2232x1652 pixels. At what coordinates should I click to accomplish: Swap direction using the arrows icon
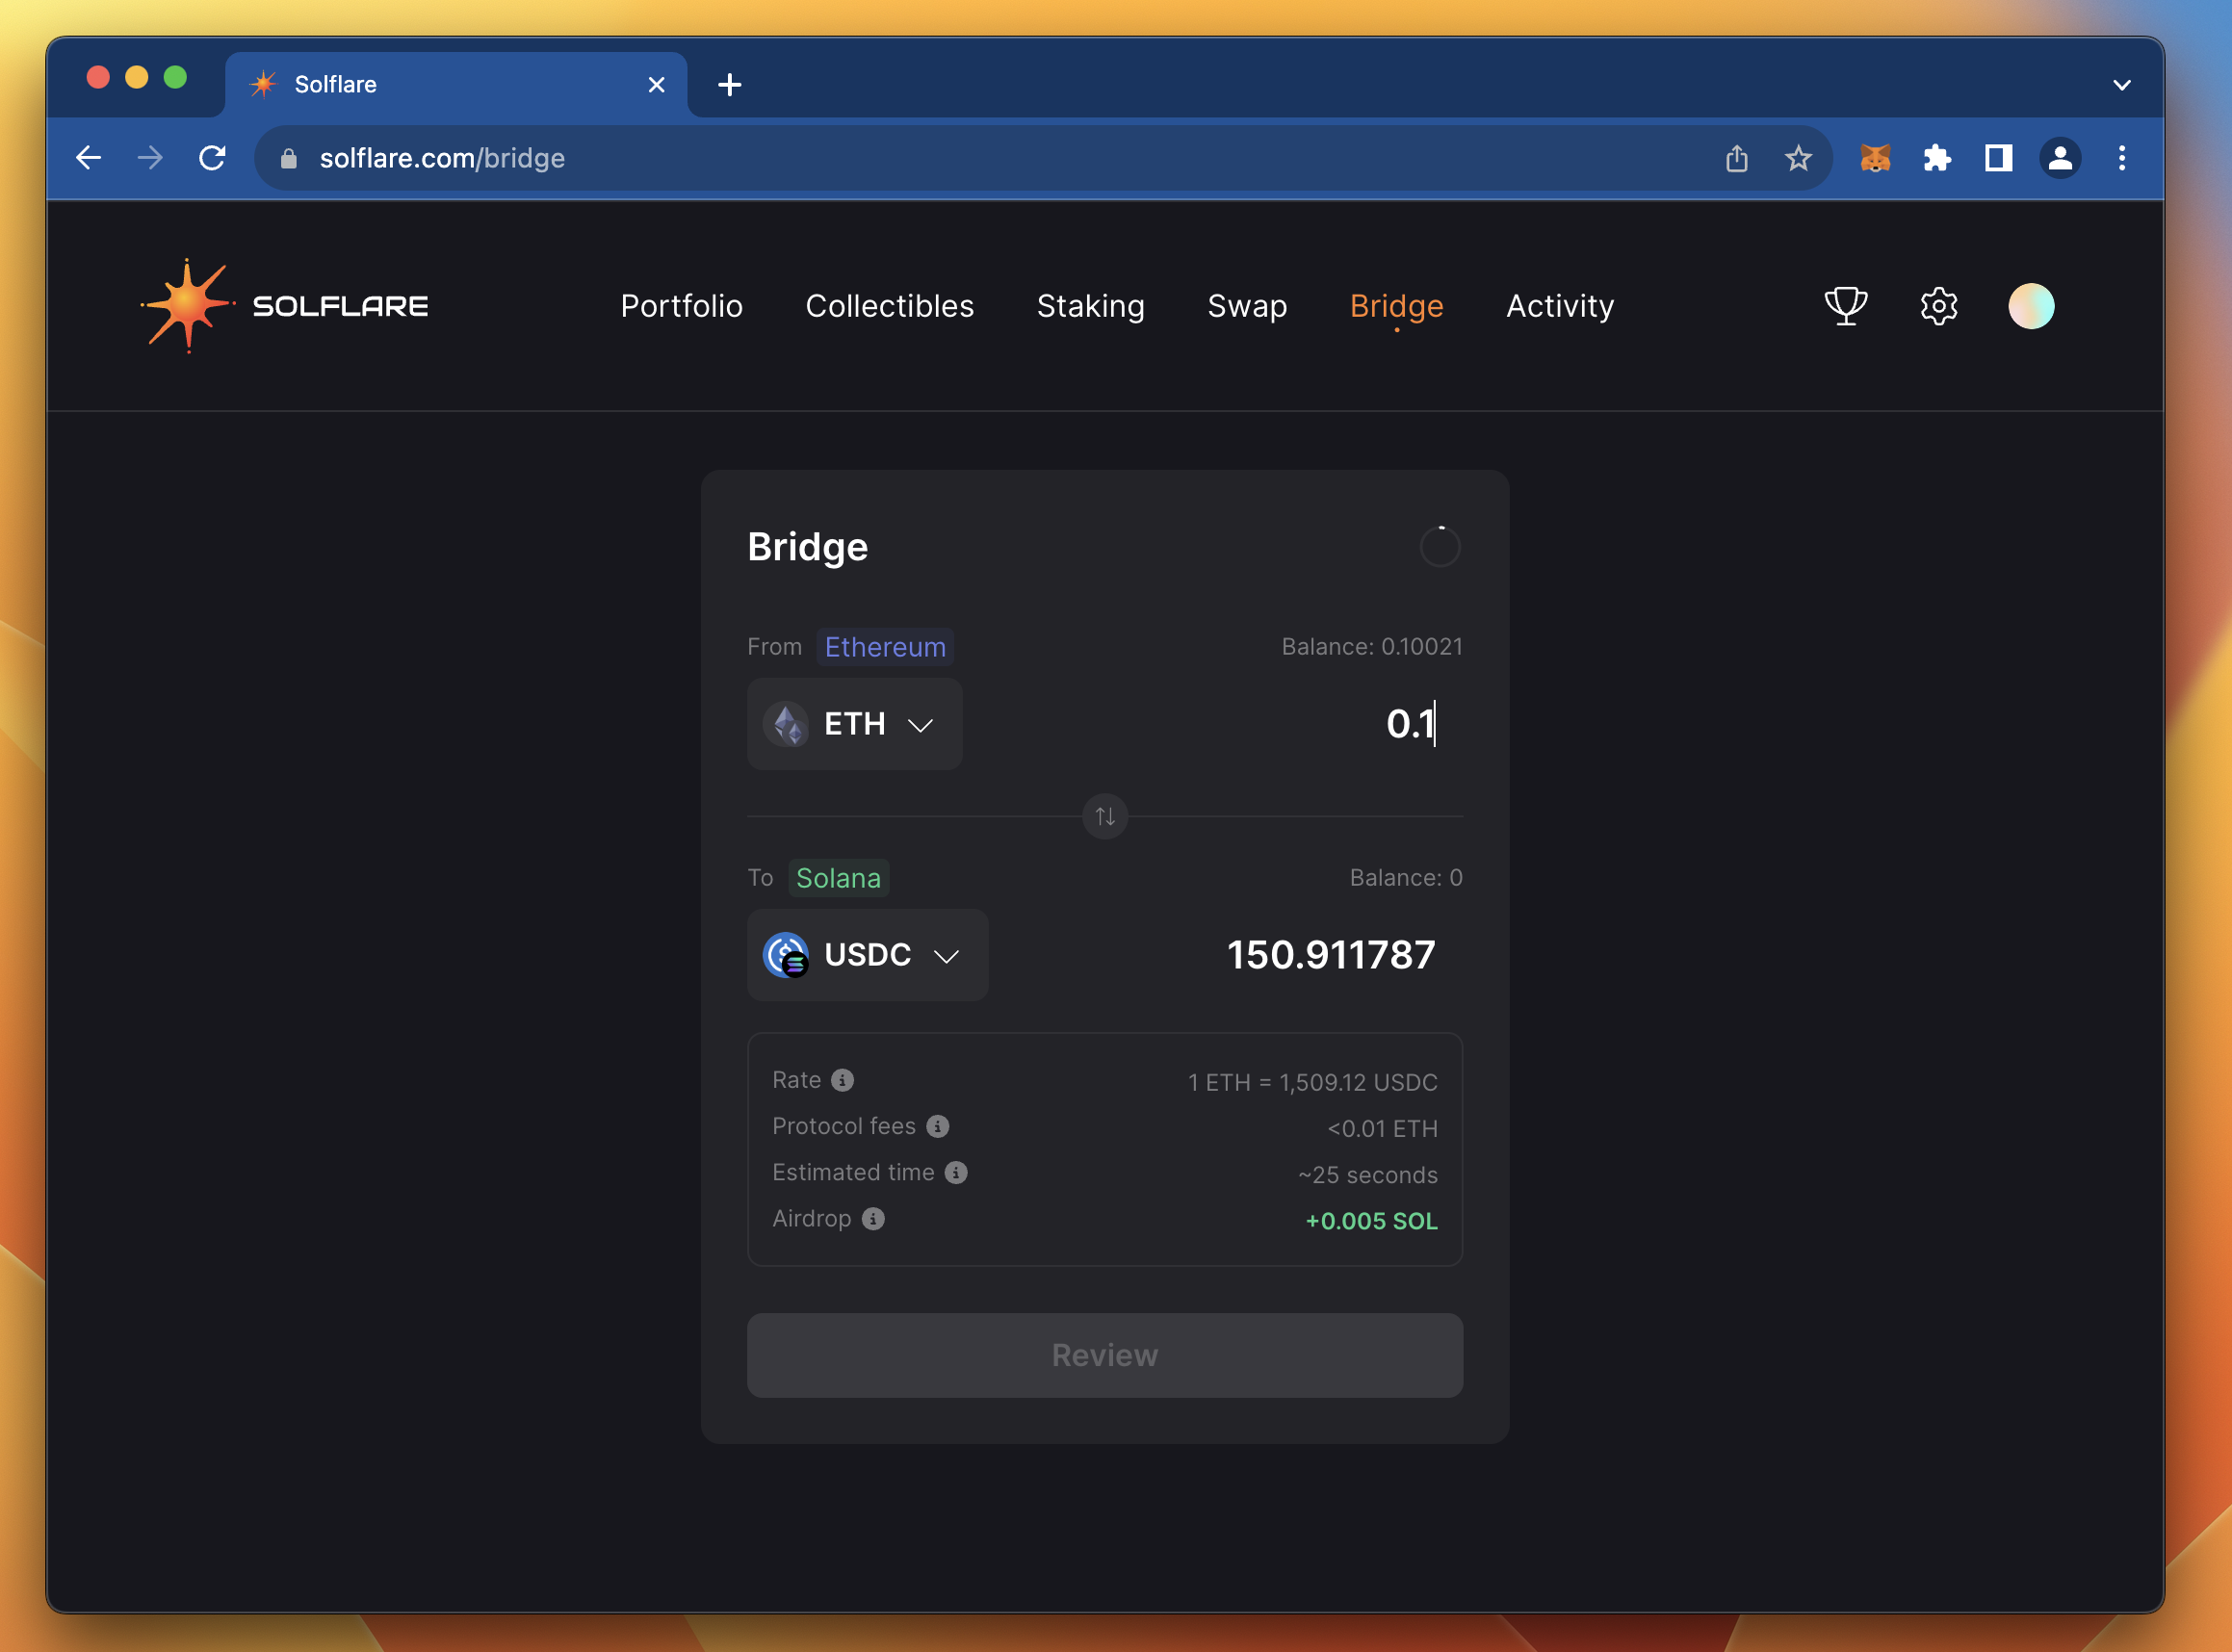(x=1105, y=817)
